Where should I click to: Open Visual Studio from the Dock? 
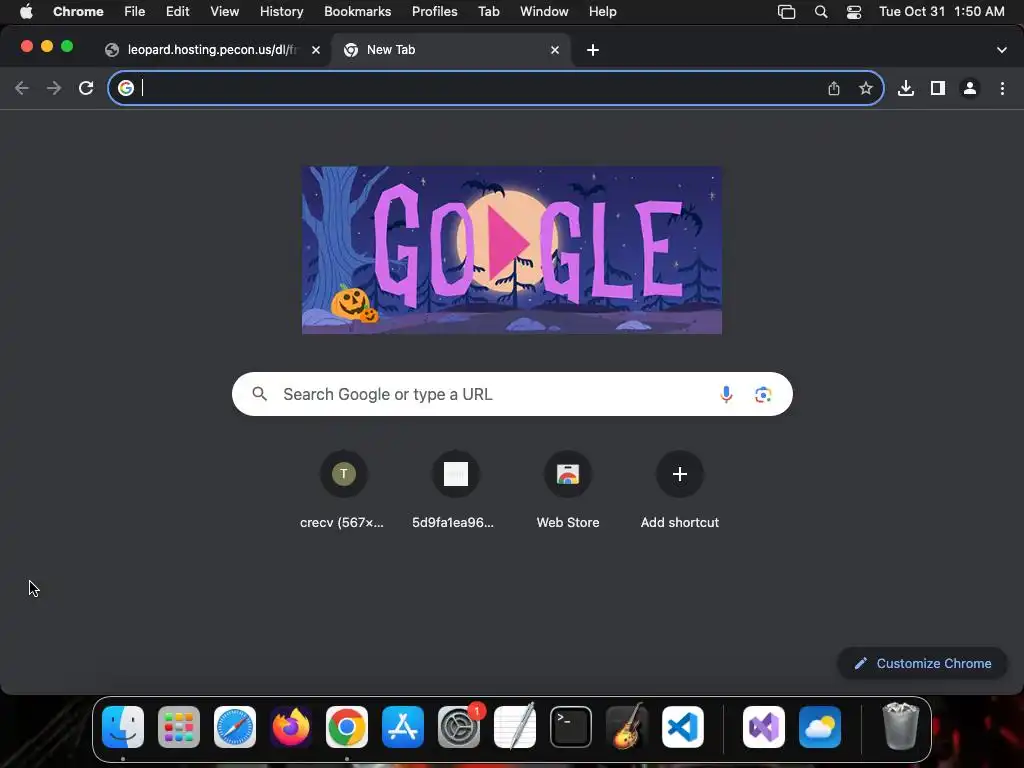[764, 727]
